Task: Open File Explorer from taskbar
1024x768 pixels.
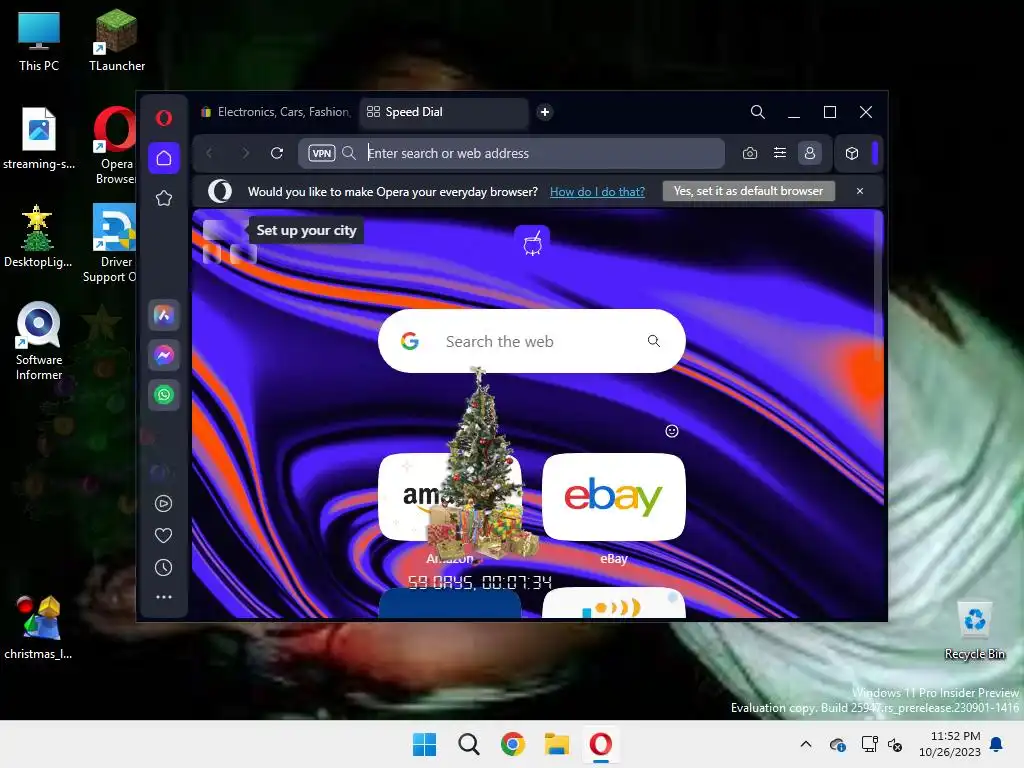Action: (557, 744)
